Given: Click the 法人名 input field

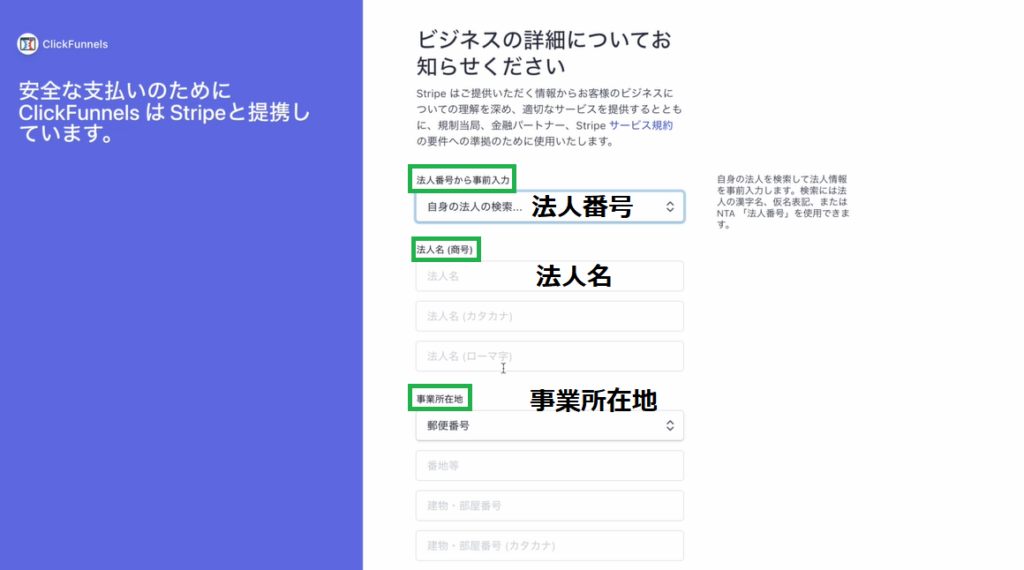Looking at the screenshot, I should (x=550, y=276).
